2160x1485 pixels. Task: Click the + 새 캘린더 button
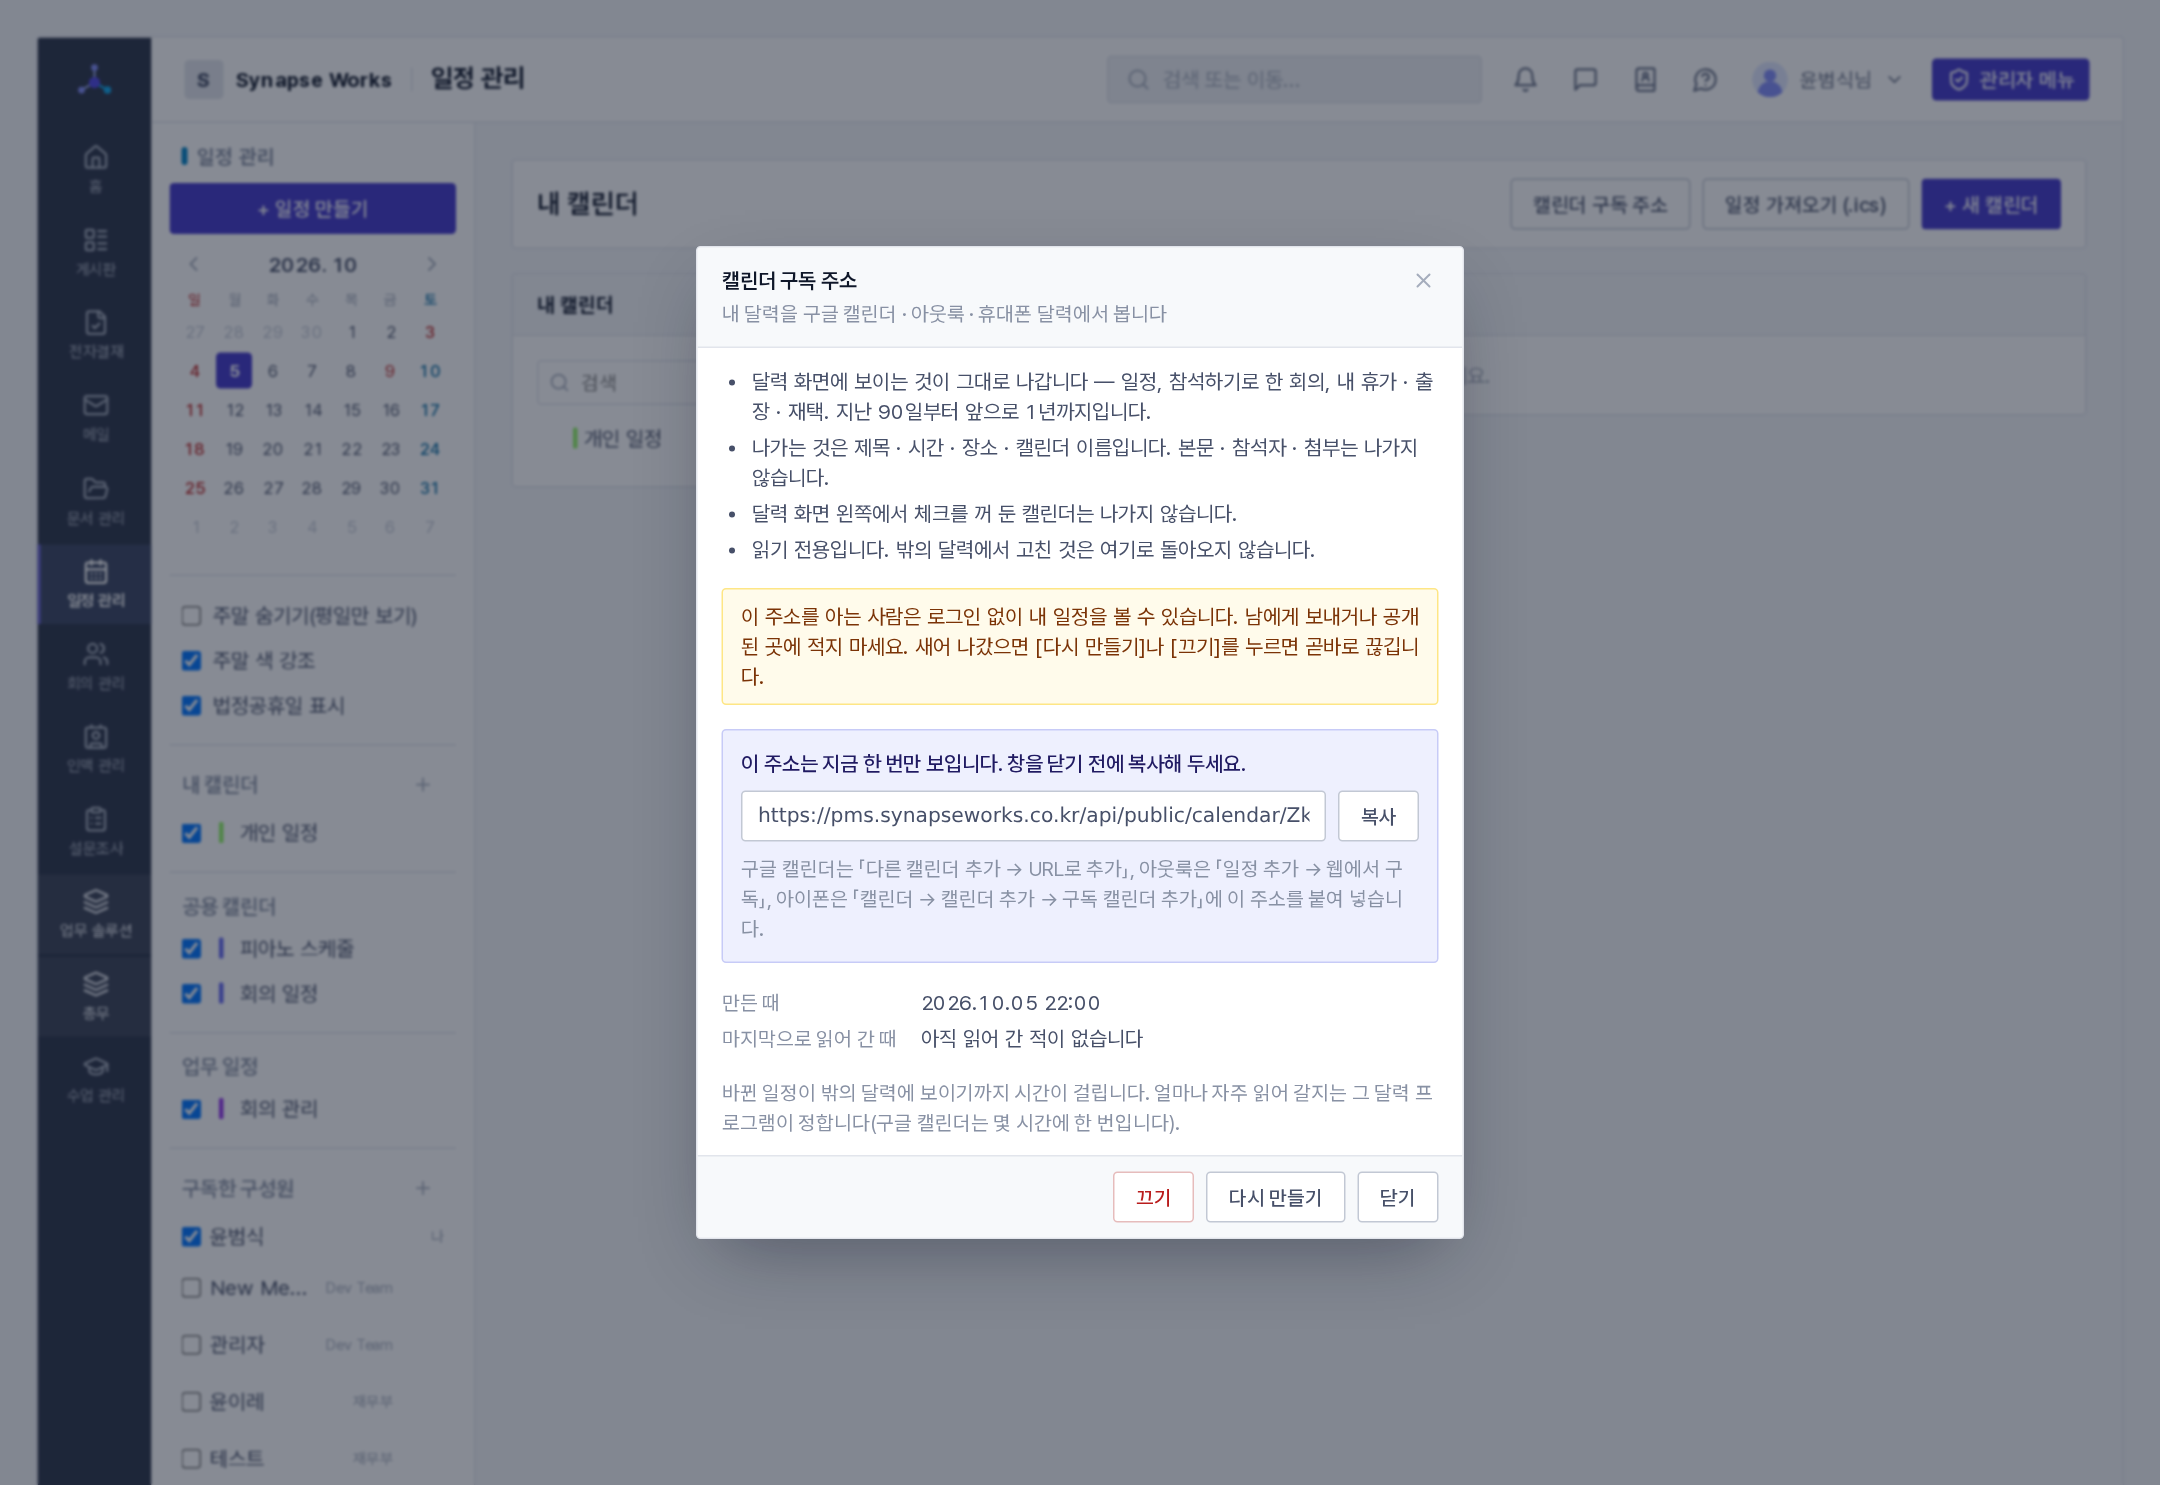pos(1991,205)
